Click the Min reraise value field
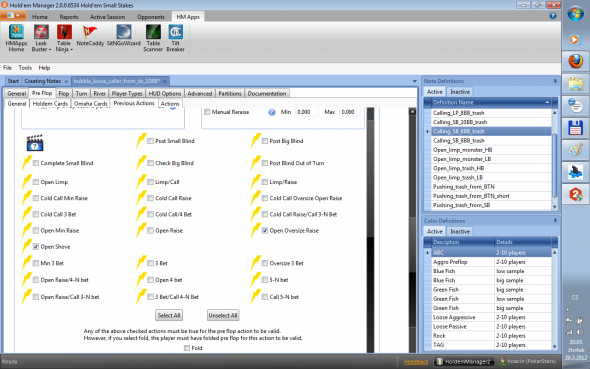The image size is (590, 369). coord(307,112)
